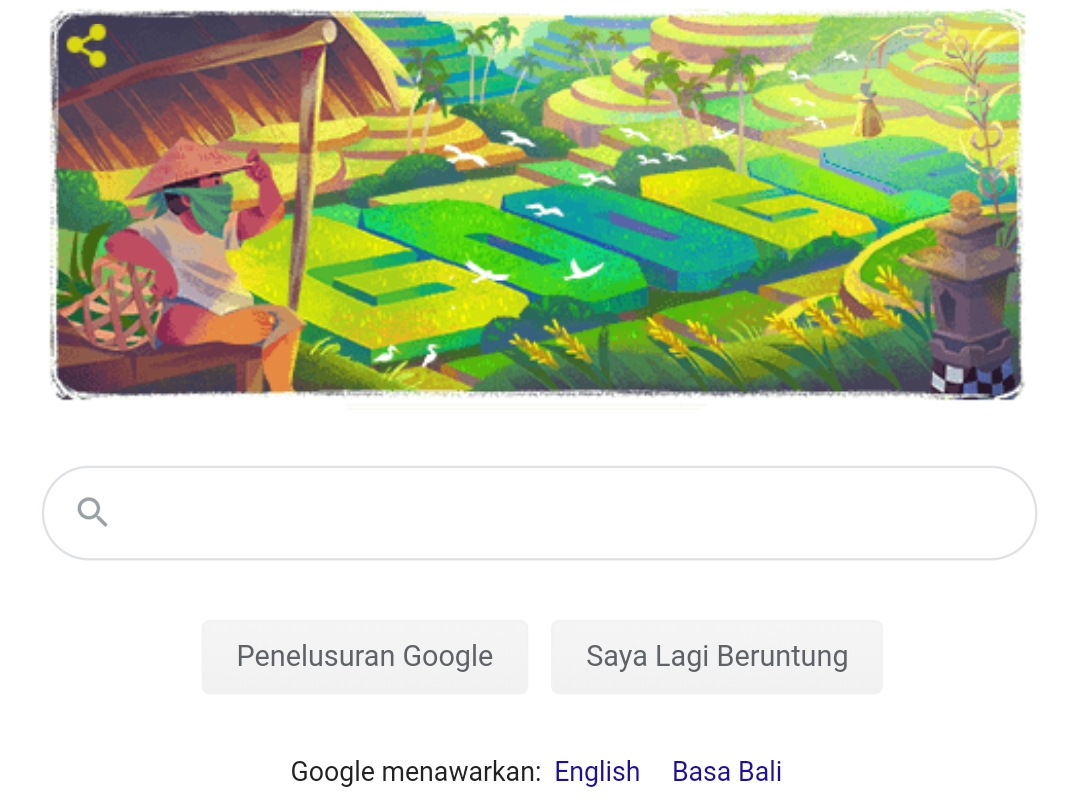Click the scarecrow on the upper terraces

pos(868,110)
